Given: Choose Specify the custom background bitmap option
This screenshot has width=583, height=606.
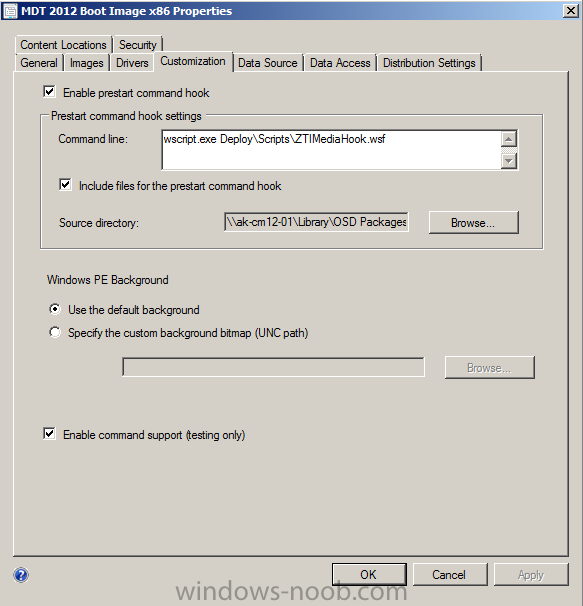Looking at the screenshot, I should coord(55,332).
